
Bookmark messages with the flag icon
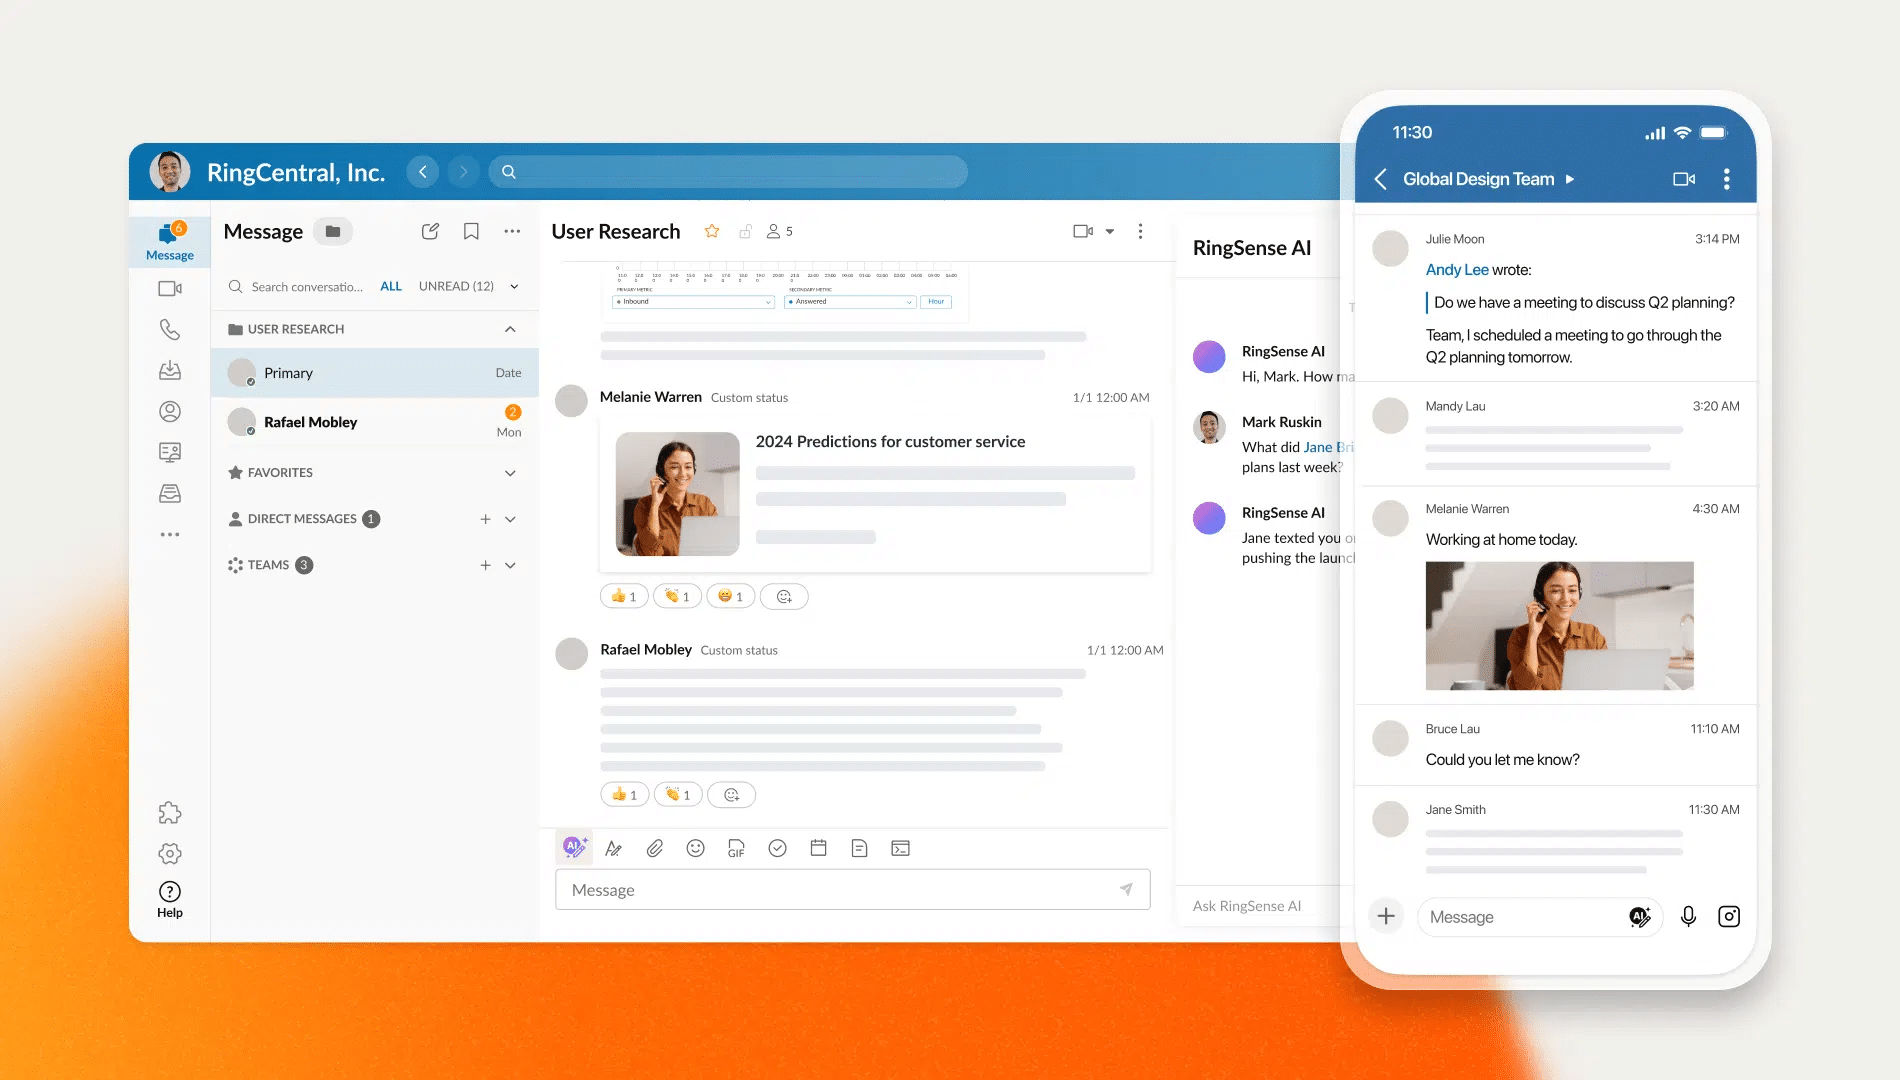(x=470, y=231)
